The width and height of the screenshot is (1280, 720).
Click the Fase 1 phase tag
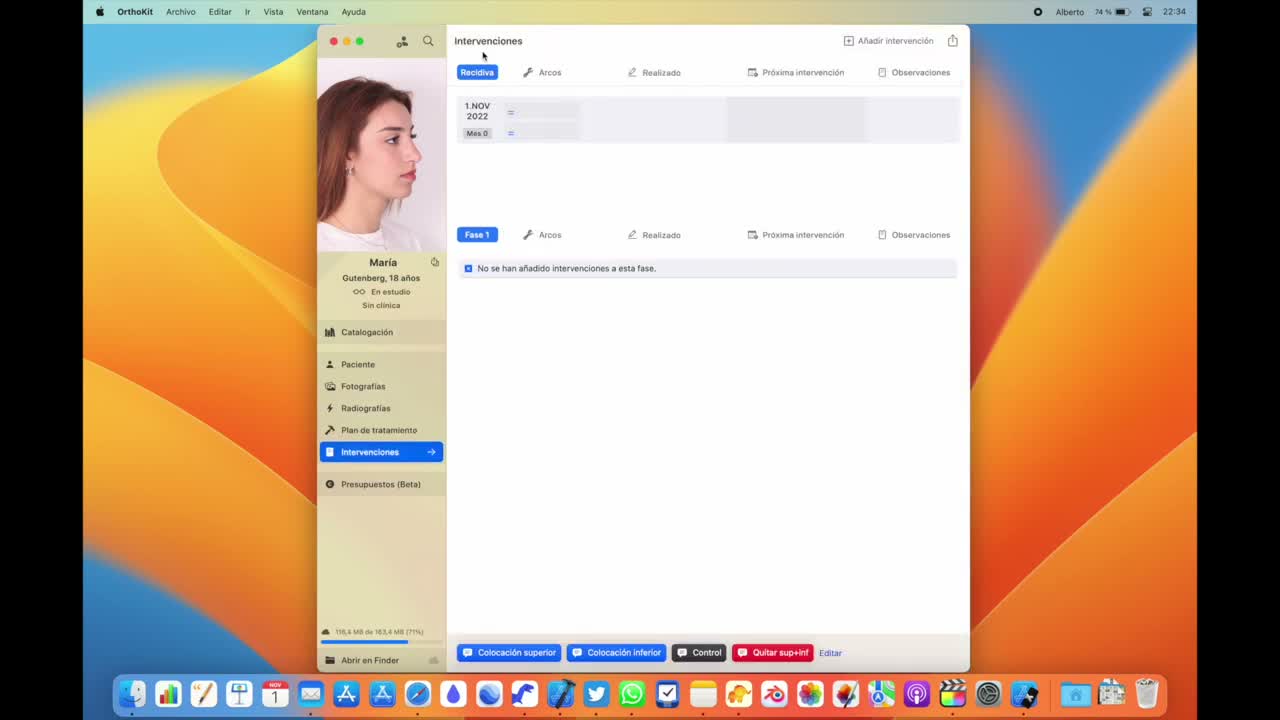click(477, 235)
